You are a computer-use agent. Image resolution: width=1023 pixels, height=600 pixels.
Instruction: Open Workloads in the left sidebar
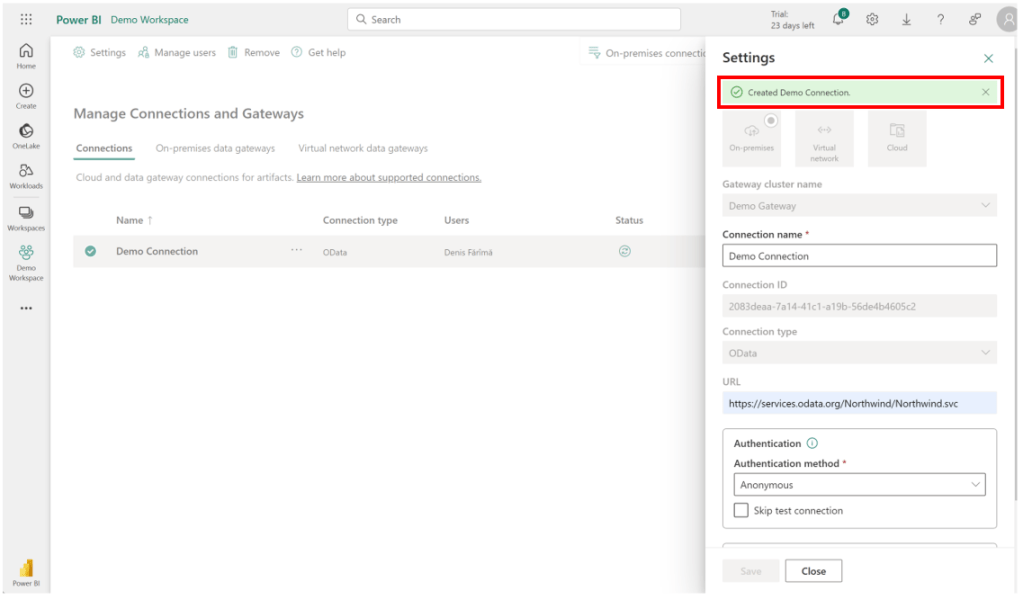coord(26,175)
